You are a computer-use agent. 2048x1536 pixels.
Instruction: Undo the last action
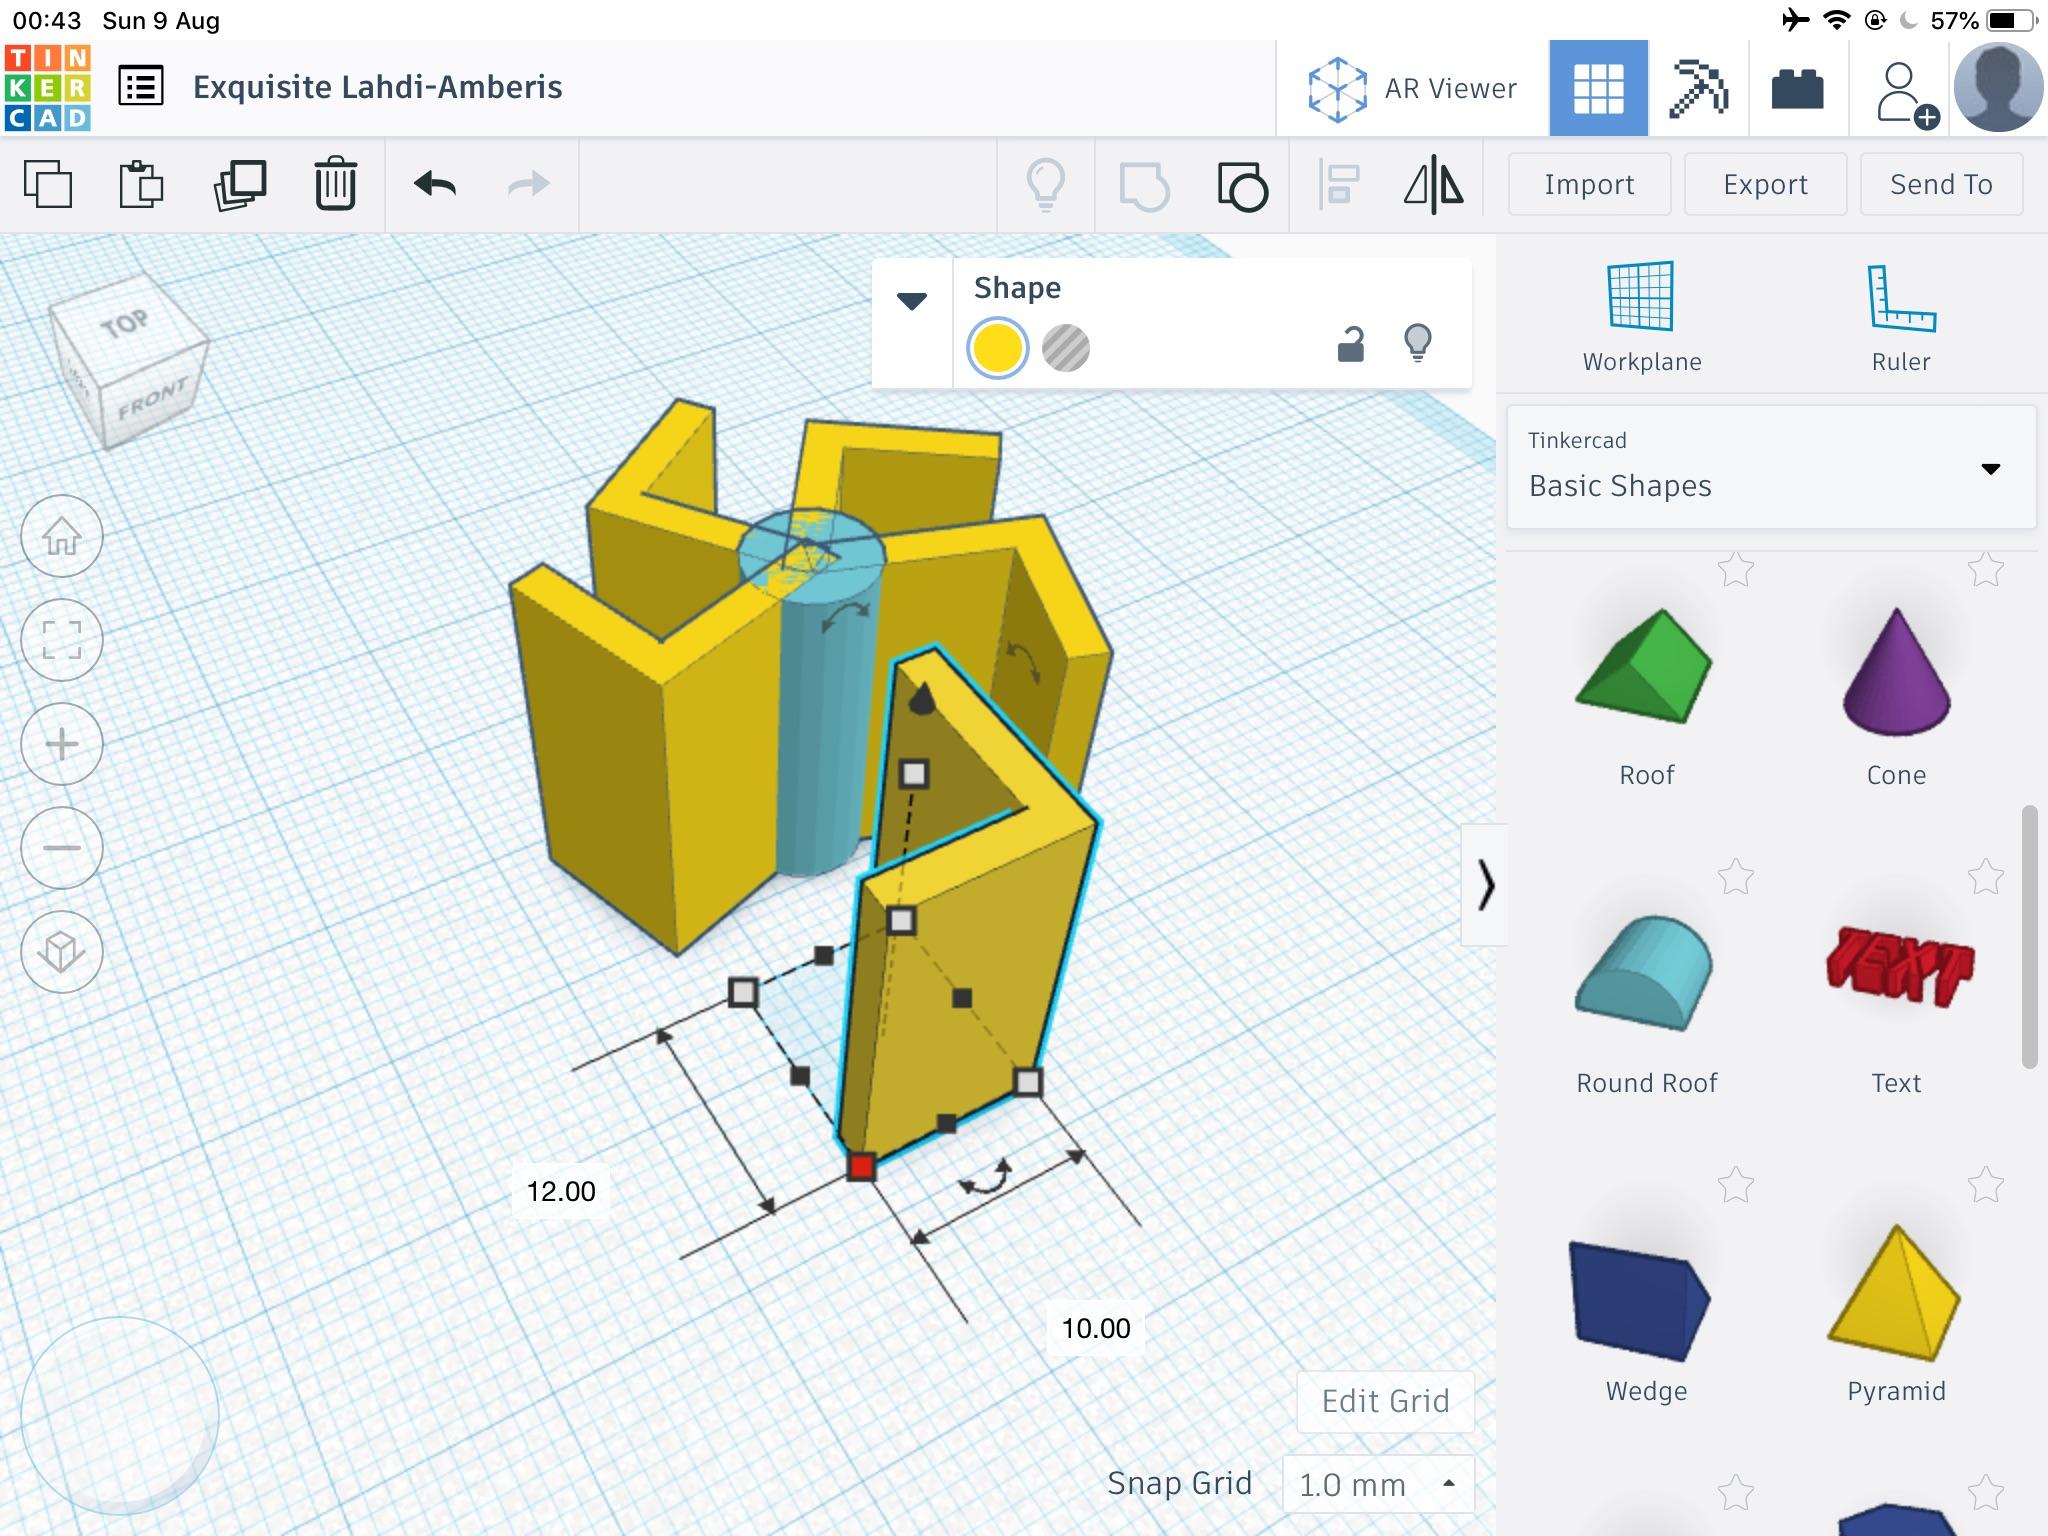(435, 184)
